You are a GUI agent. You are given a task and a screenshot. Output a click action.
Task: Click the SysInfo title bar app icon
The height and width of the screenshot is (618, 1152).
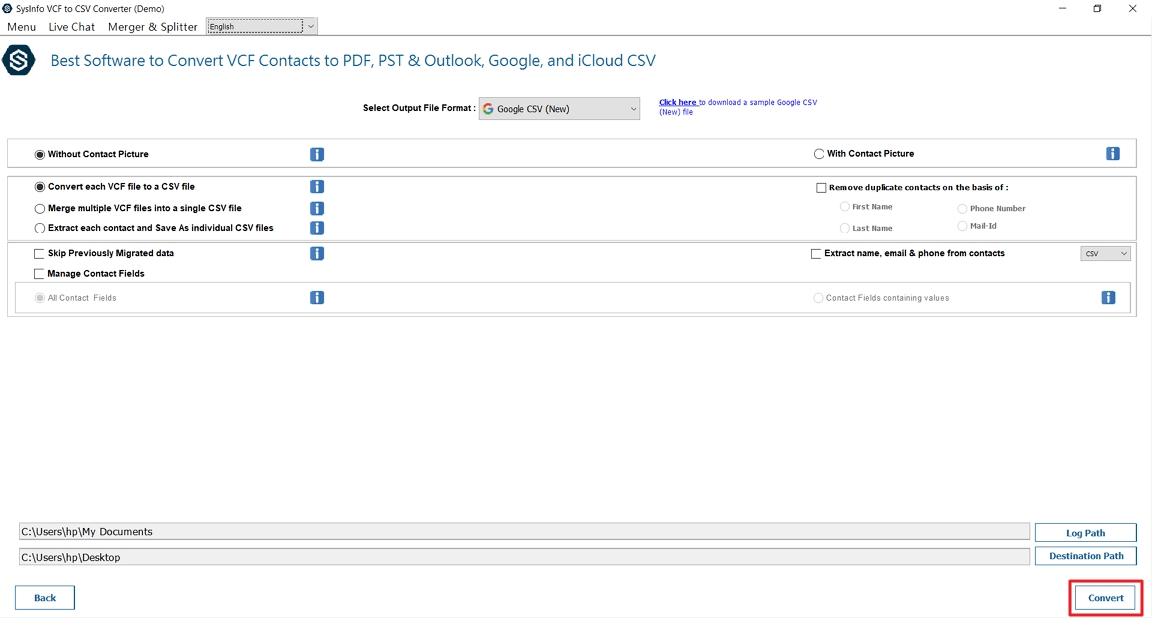point(7,9)
